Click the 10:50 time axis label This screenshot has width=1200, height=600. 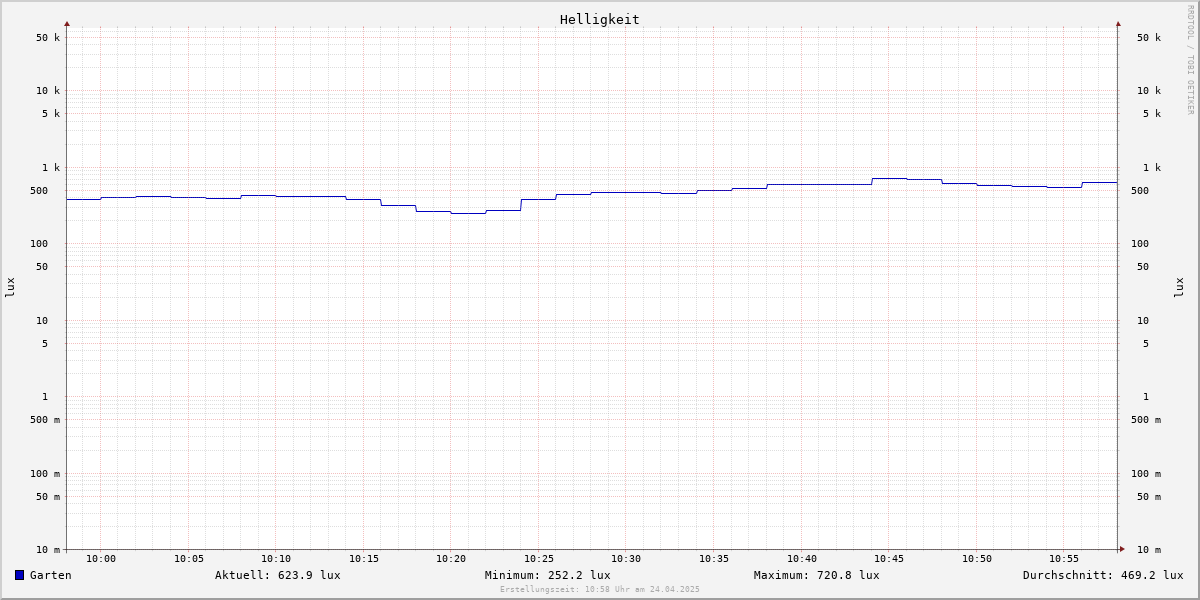(x=977, y=559)
